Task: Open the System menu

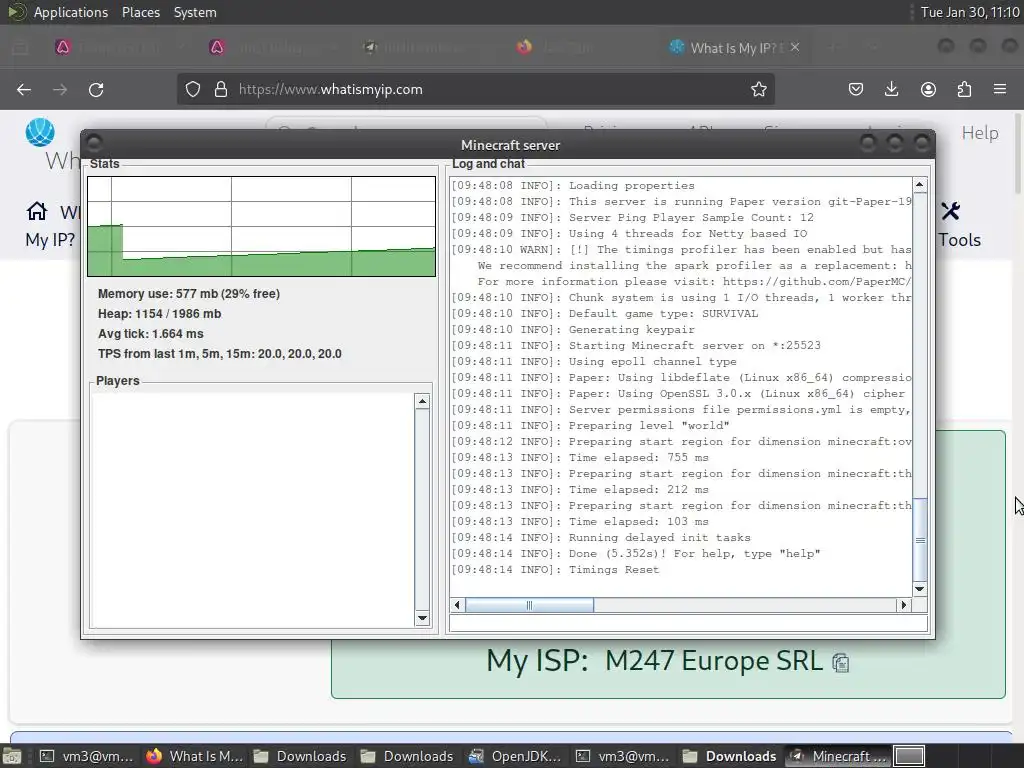Action: click(x=195, y=12)
